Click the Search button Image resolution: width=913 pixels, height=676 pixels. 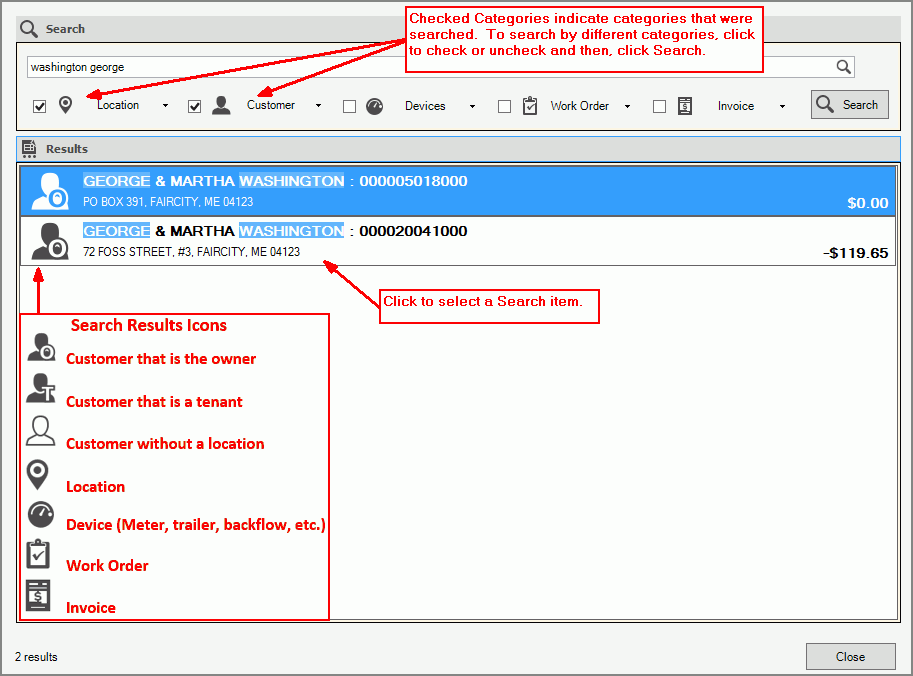[850, 105]
